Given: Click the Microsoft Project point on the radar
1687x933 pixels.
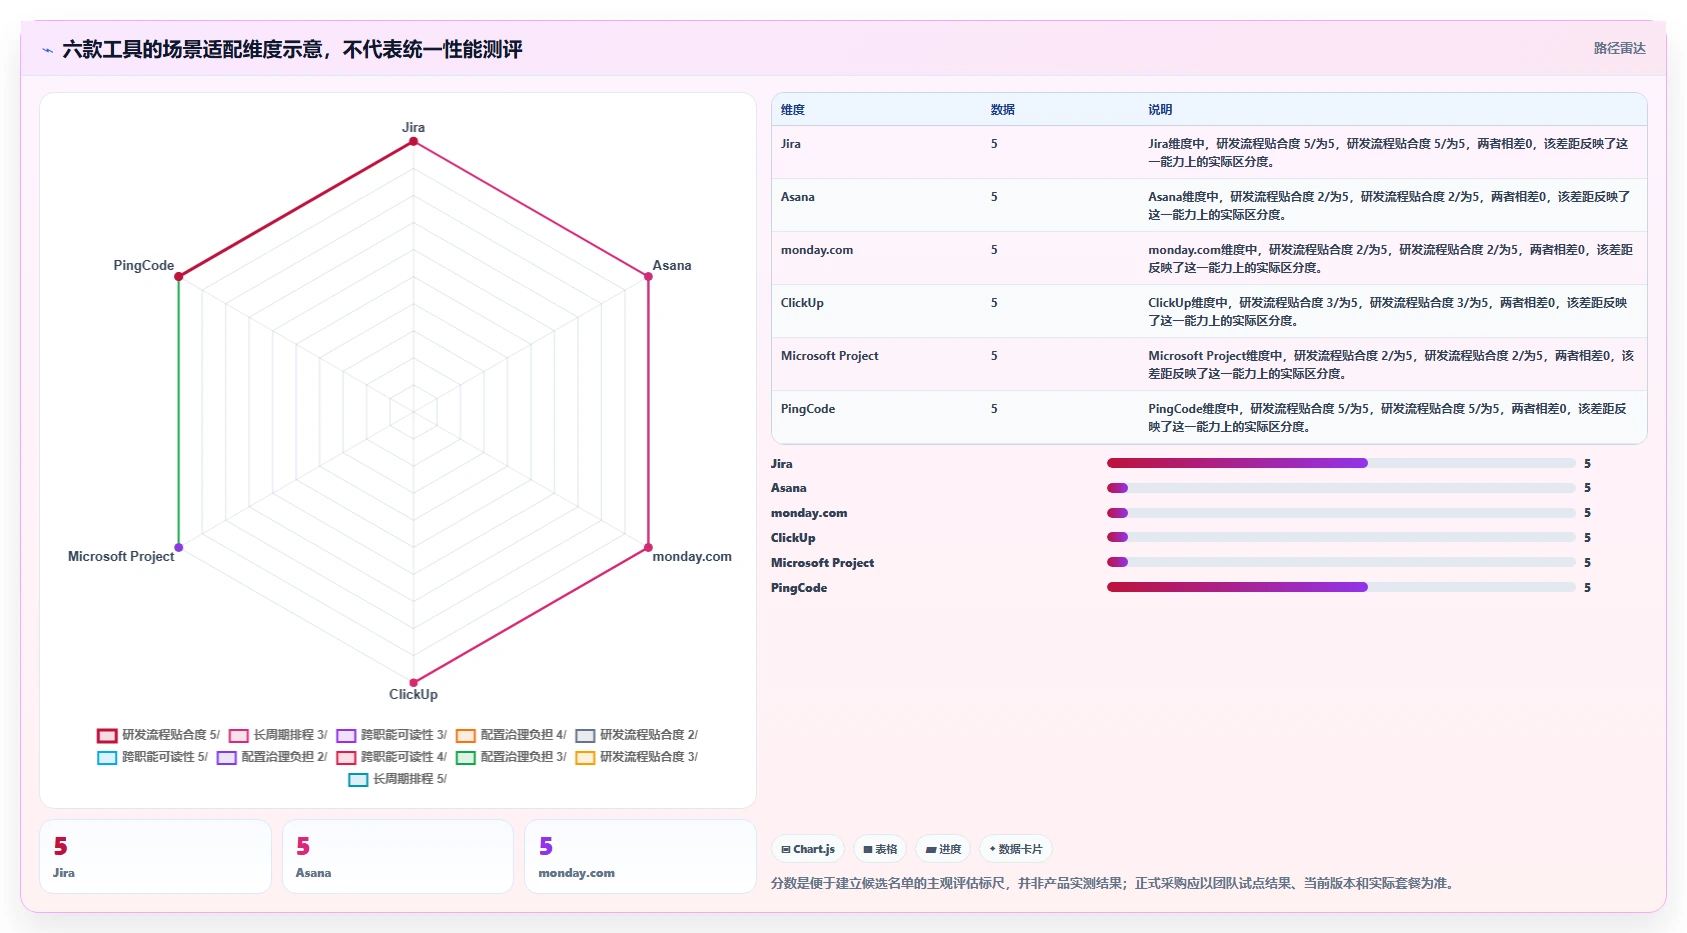Looking at the screenshot, I should (179, 547).
